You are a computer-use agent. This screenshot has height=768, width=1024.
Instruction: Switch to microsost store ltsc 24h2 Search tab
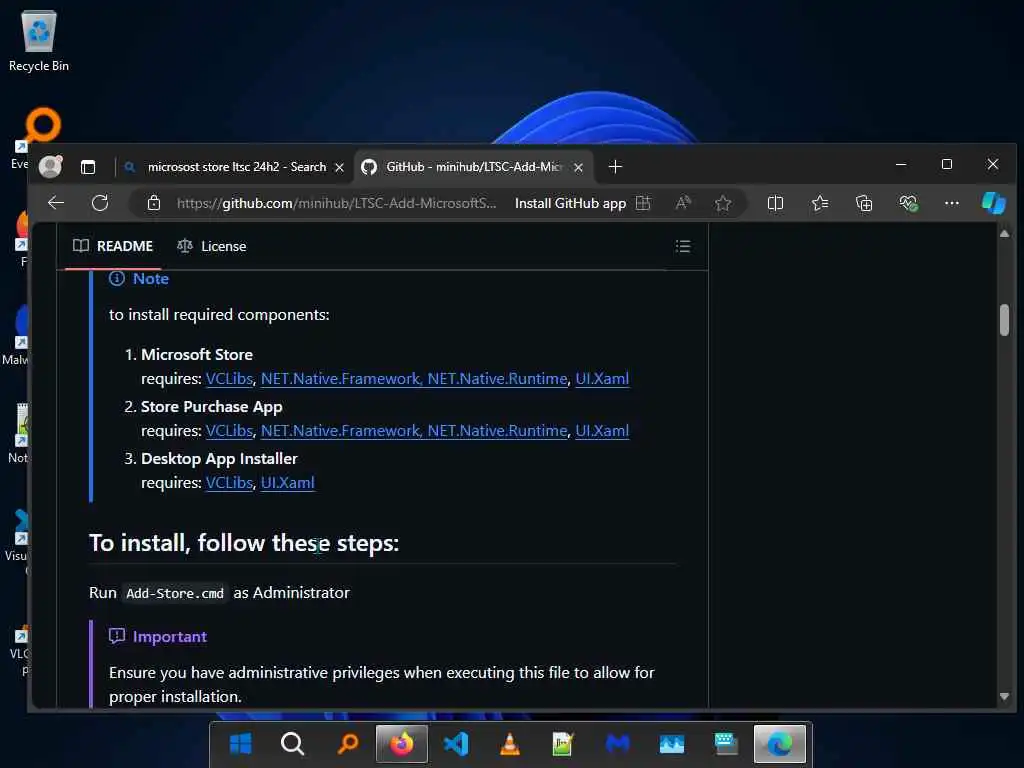pyautogui.click(x=236, y=167)
